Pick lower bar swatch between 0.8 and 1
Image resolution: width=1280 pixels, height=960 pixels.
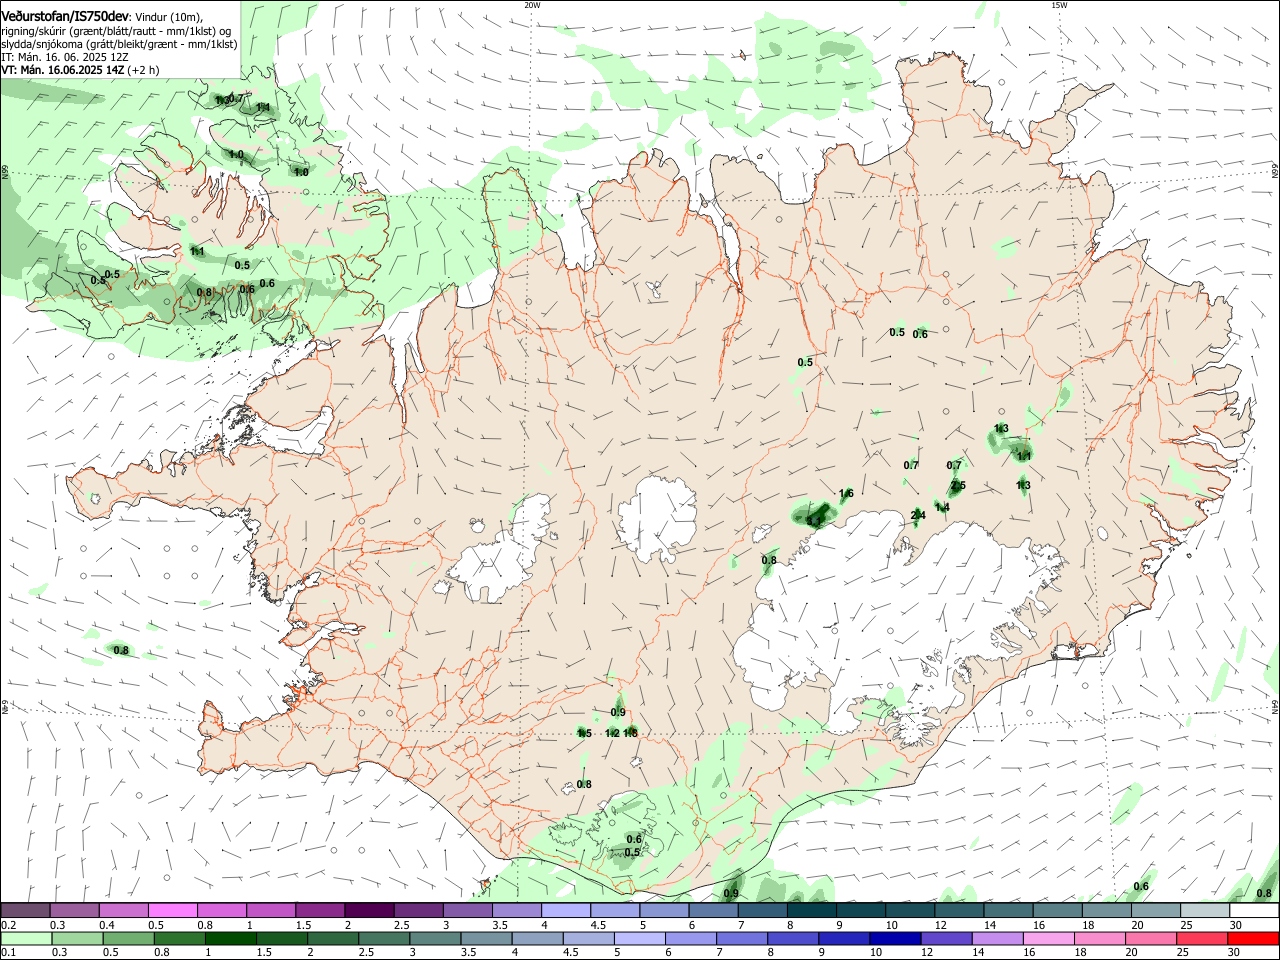pos(180,938)
